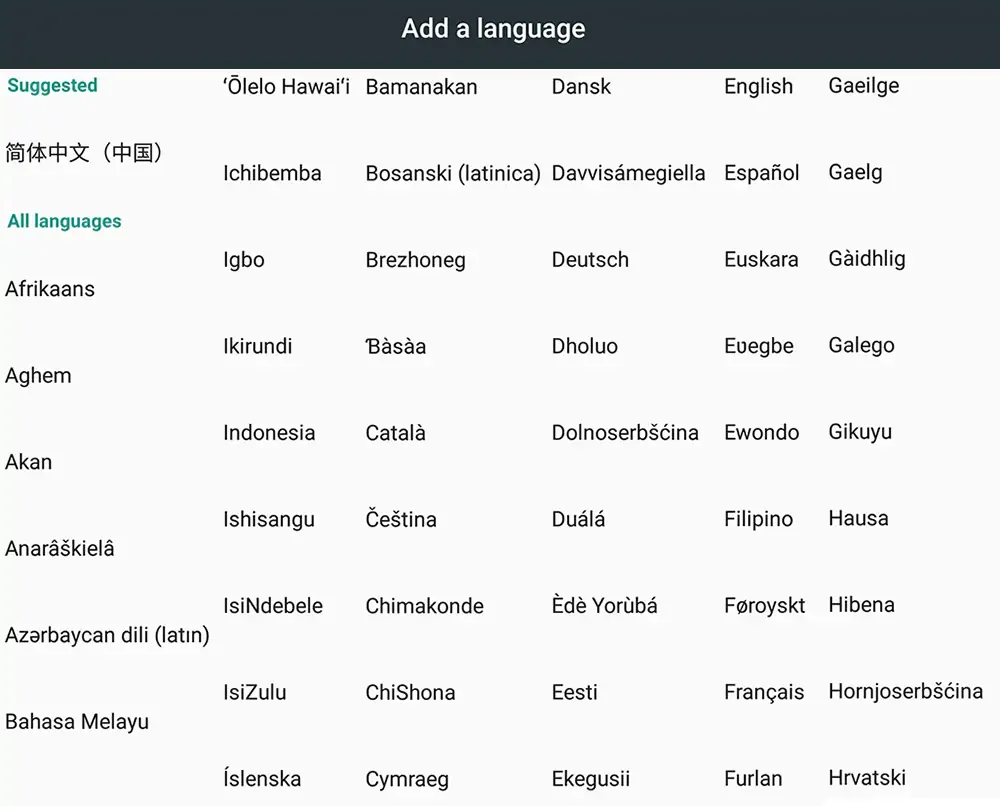This screenshot has width=1000, height=806.
Task: Select Čeština from the list
Action: pyautogui.click(x=401, y=519)
